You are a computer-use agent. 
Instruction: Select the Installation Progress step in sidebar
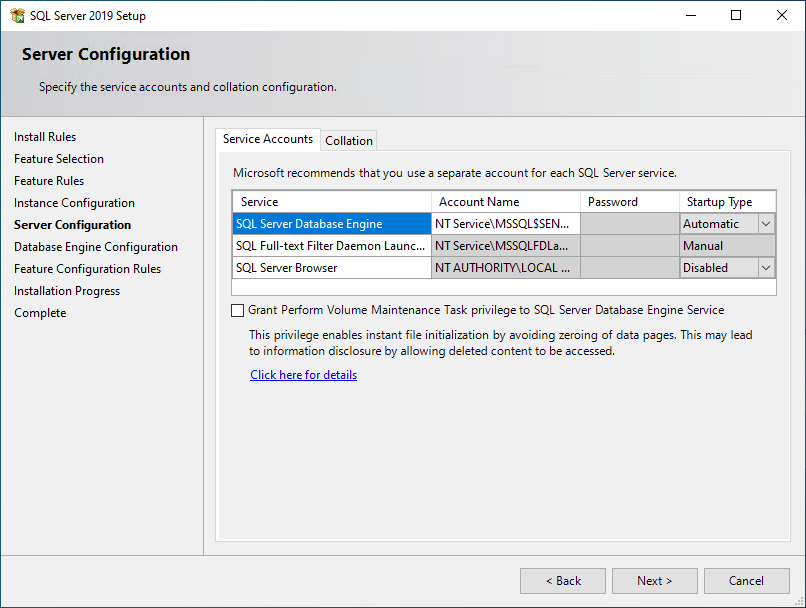[x=67, y=290]
